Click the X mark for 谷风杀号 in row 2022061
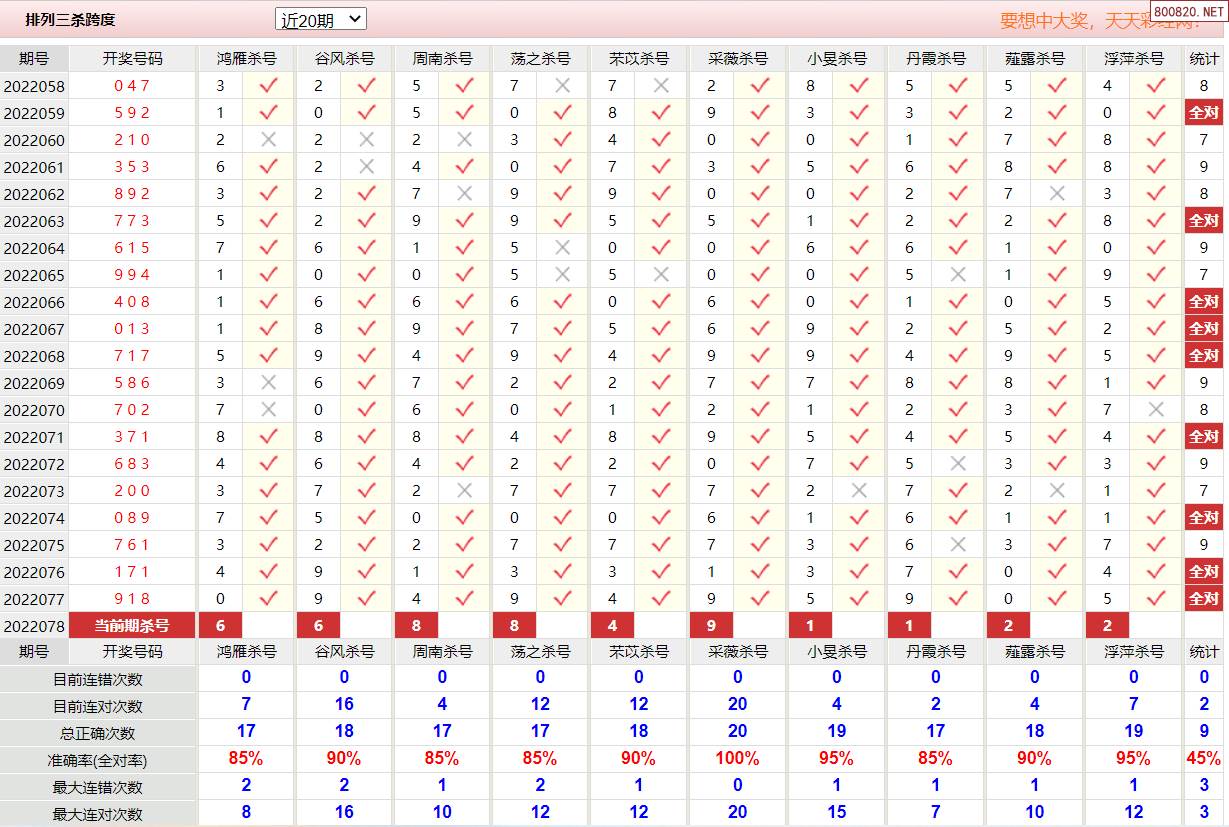This screenshot has height=827, width=1229. [x=366, y=167]
